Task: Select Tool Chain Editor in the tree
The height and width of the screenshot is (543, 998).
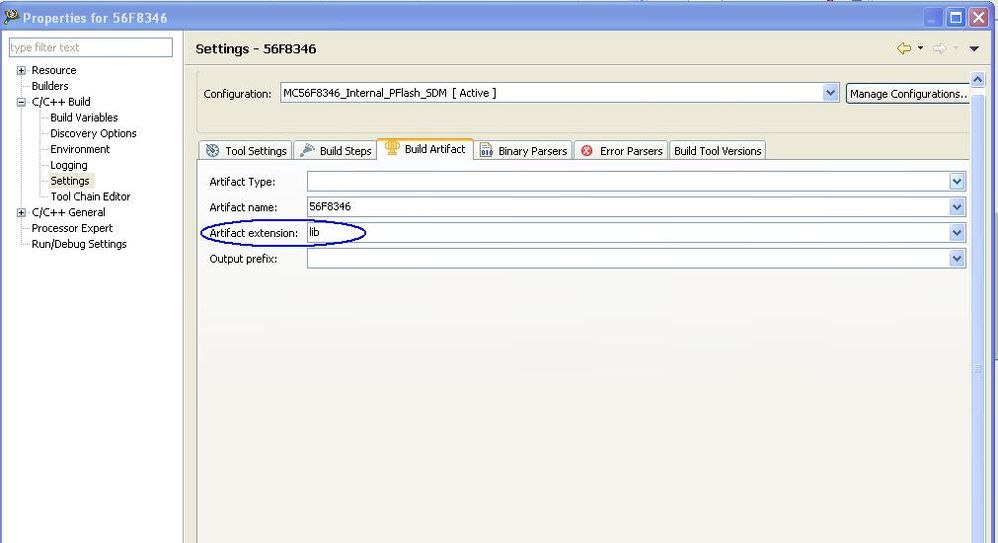Action: pos(90,197)
